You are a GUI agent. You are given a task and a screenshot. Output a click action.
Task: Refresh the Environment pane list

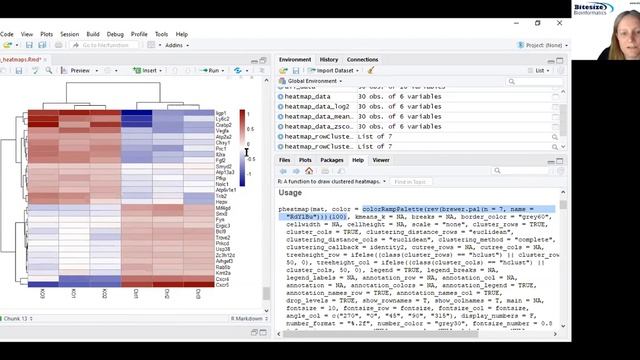560,71
